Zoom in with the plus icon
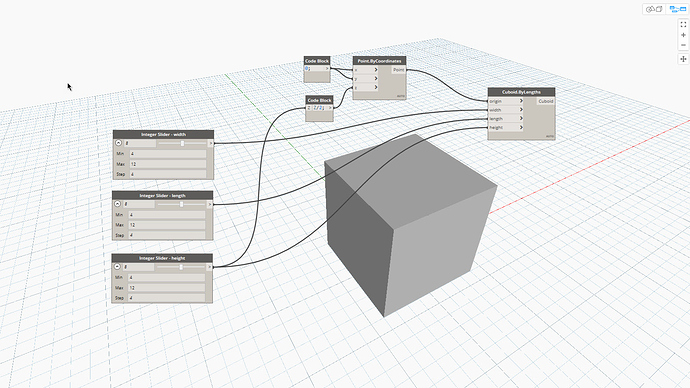This screenshot has height=388, width=690. click(683, 35)
